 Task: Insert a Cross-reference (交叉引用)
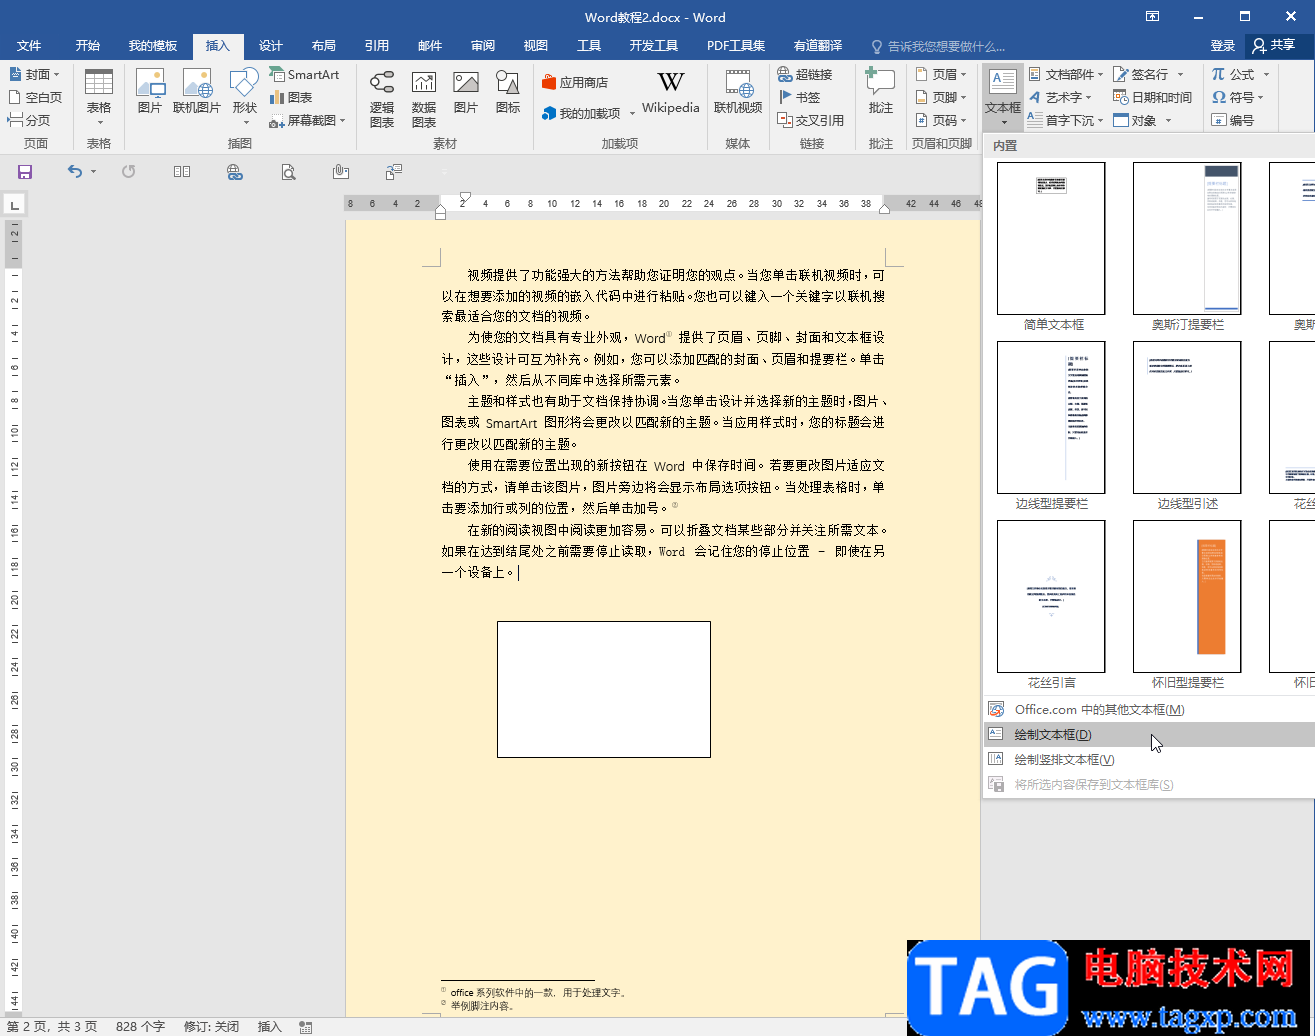pos(811,120)
